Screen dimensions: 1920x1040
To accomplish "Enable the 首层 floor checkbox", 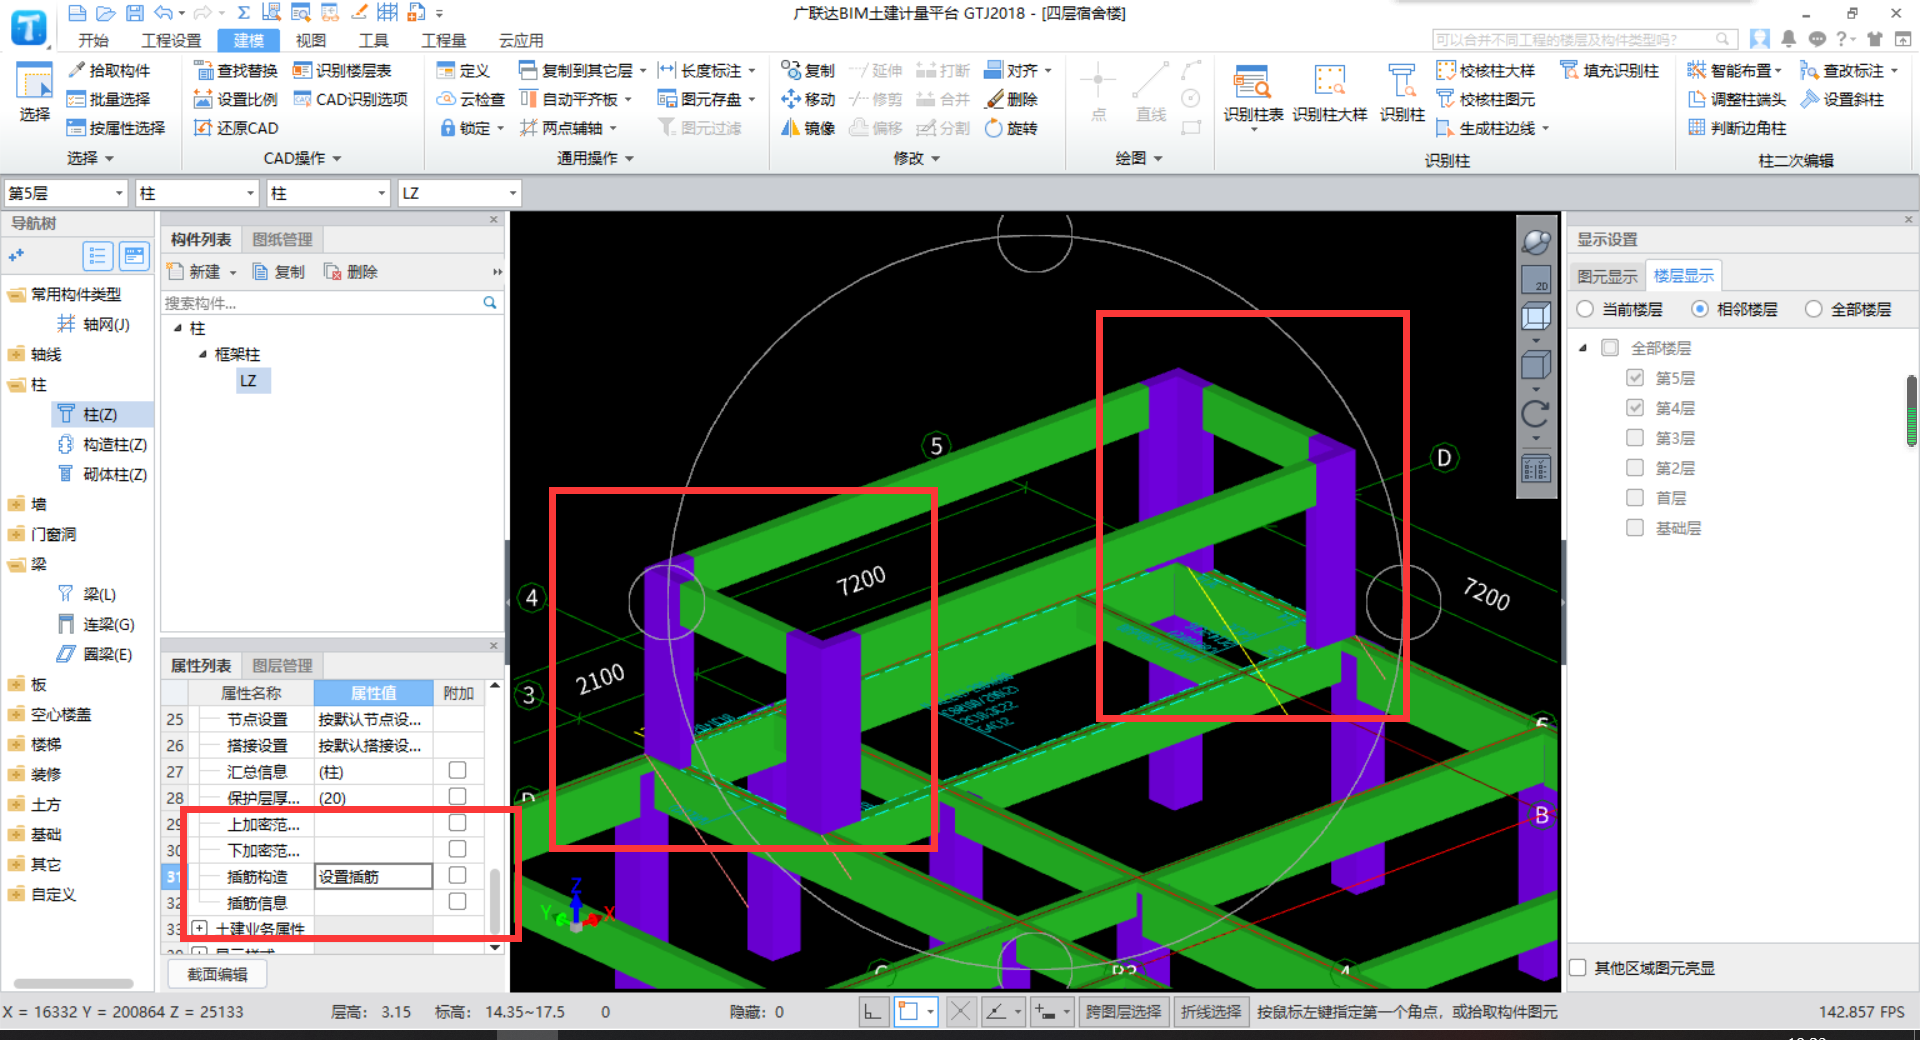I will (1635, 498).
